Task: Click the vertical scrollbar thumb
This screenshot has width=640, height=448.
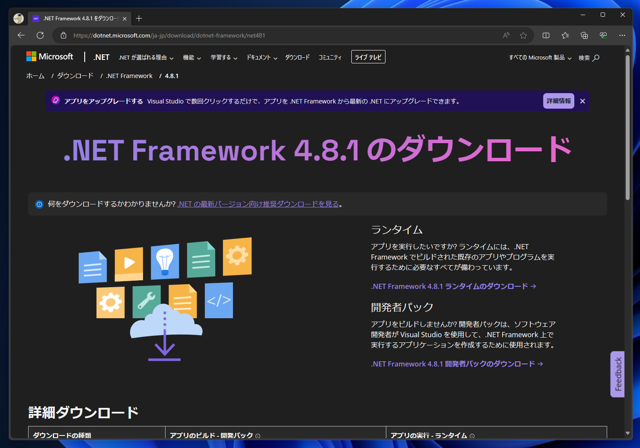Action: click(x=628, y=126)
